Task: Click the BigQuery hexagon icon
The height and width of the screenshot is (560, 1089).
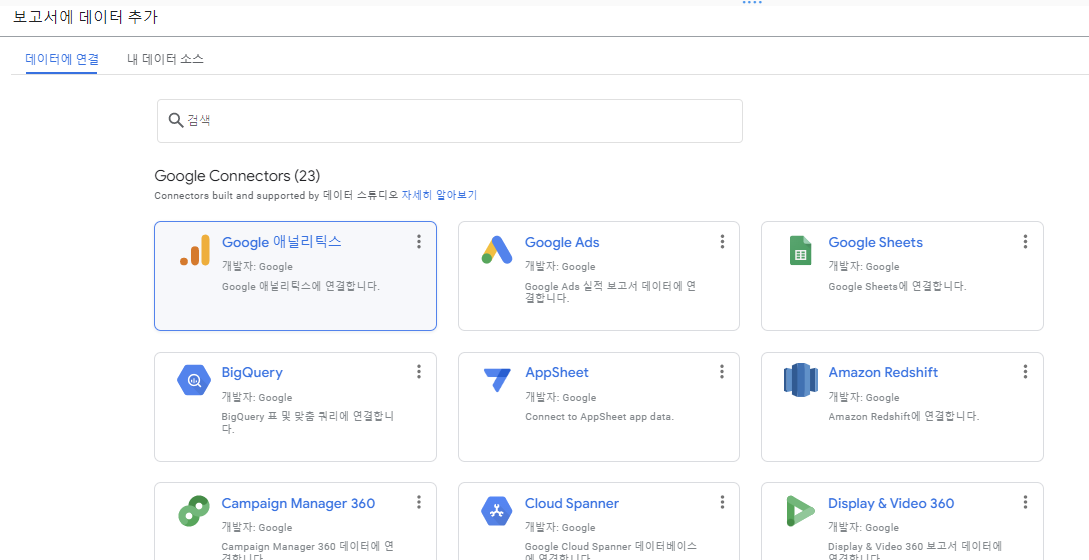Action: pyautogui.click(x=194, y=380)
